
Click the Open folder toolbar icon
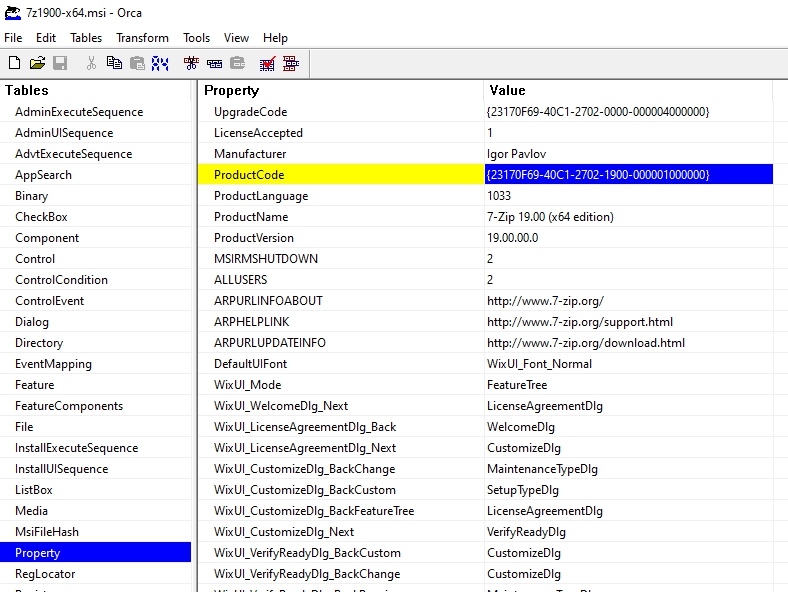pyautogui.click(x=37, y=63)
